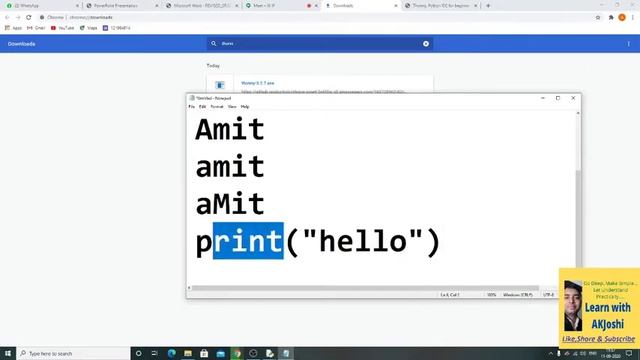The image size is (640, 360).
Task: Open the Mail app from the taskbar
Action: coord(220,353)
